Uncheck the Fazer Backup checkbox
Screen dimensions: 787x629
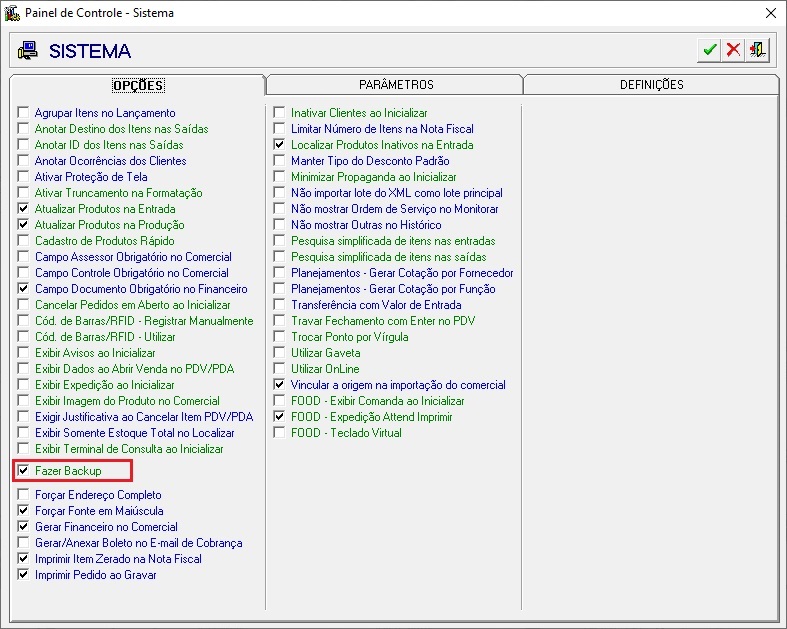click(x=23, y=471)
